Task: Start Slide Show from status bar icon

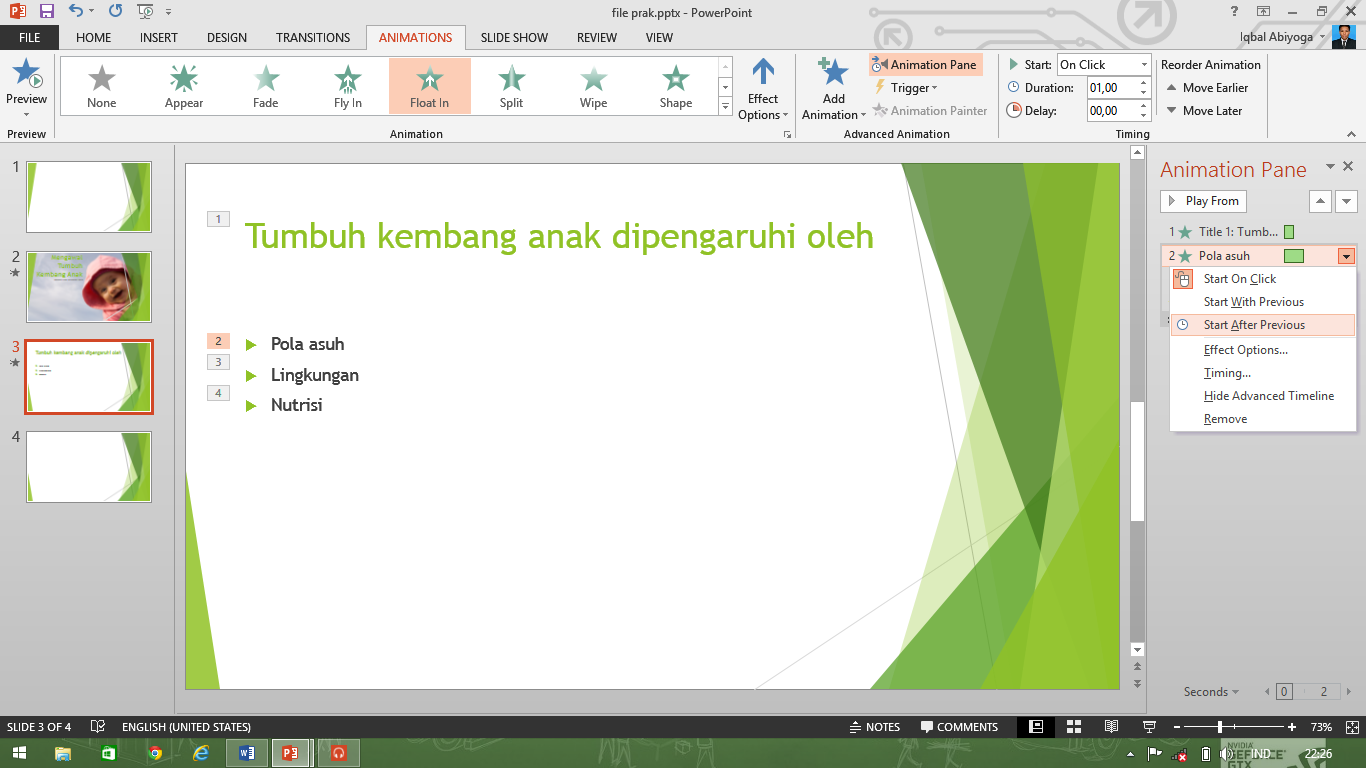Action: 1149,727
